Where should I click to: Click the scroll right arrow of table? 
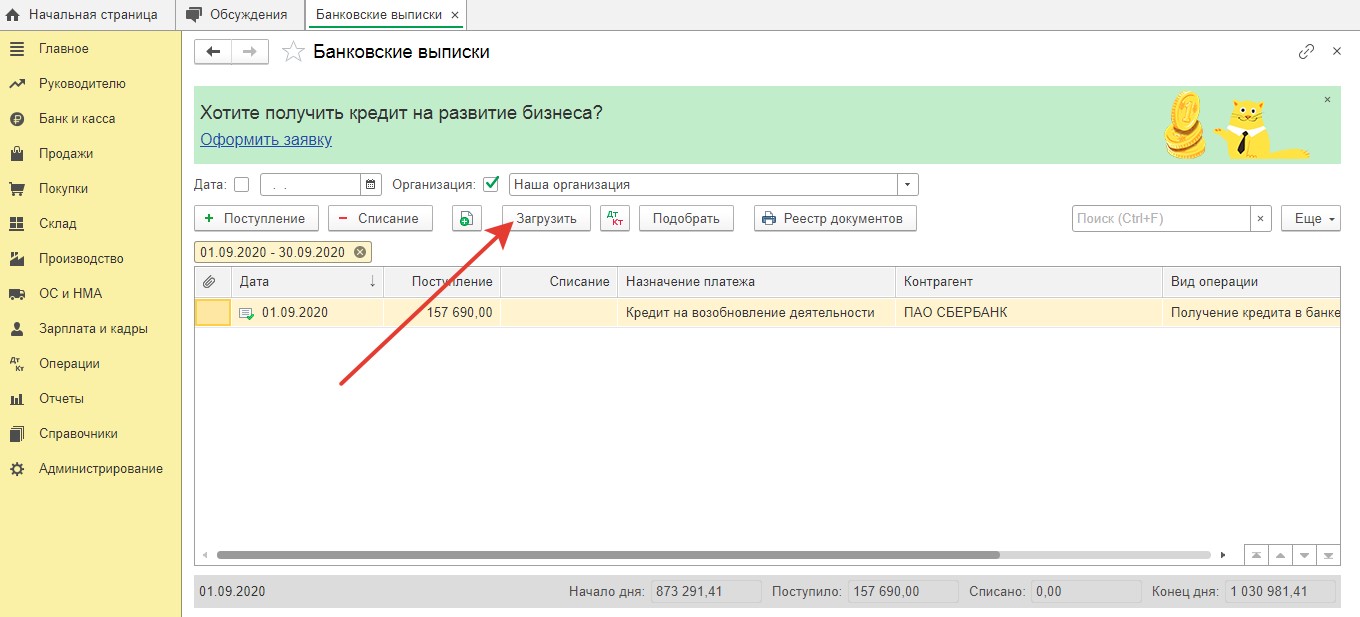(x=1223, y=555)
